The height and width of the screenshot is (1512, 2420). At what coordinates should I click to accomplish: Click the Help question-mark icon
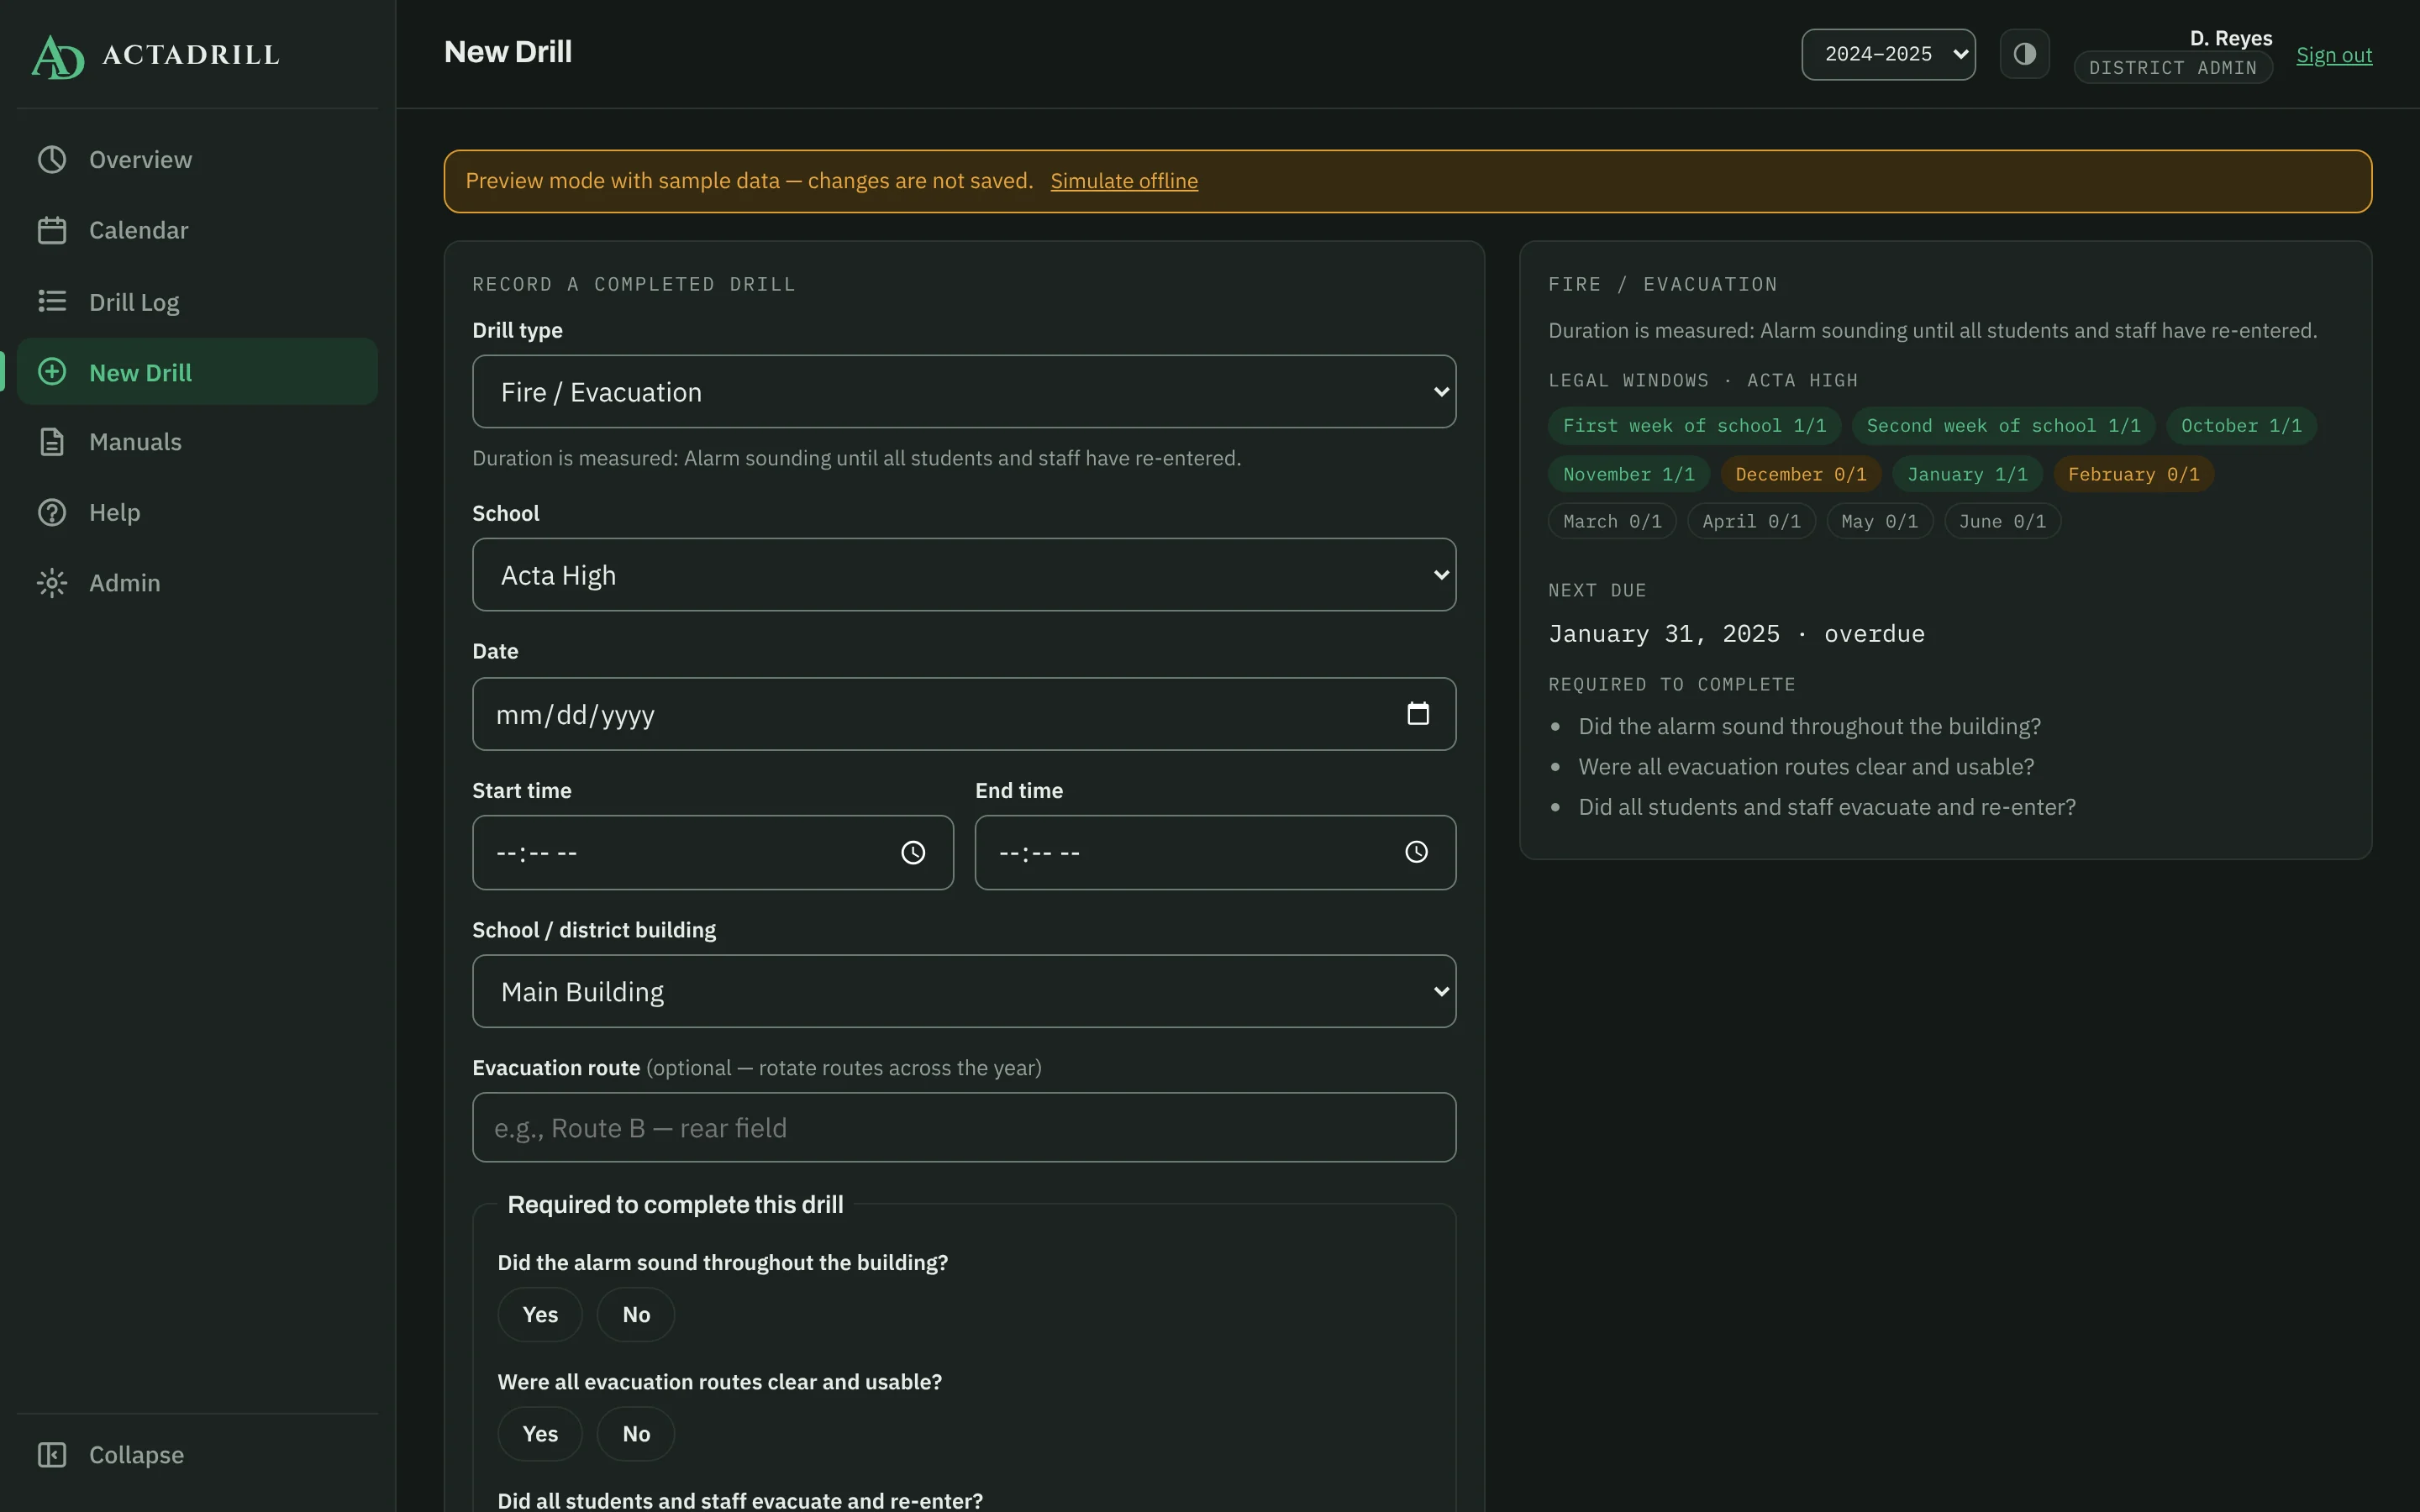(x=52, y=512)
